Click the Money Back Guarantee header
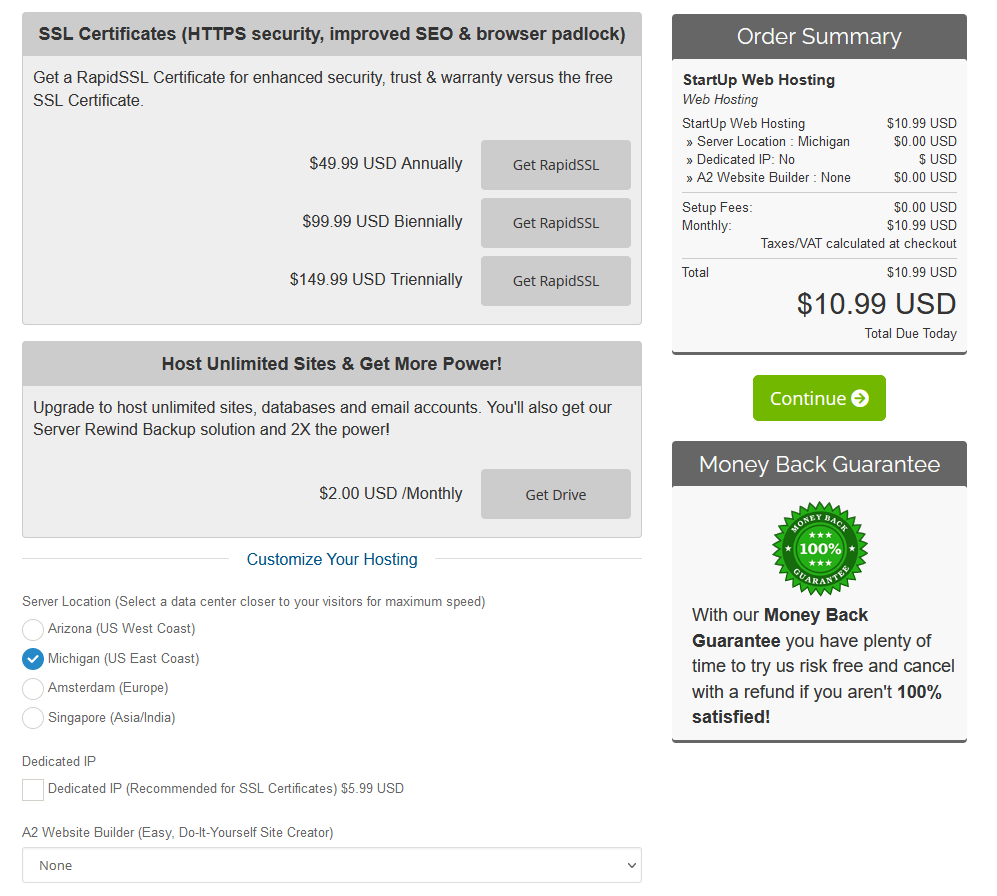Image resolution: width=997 pixels, height=896 pixels. tap(819, 464)
